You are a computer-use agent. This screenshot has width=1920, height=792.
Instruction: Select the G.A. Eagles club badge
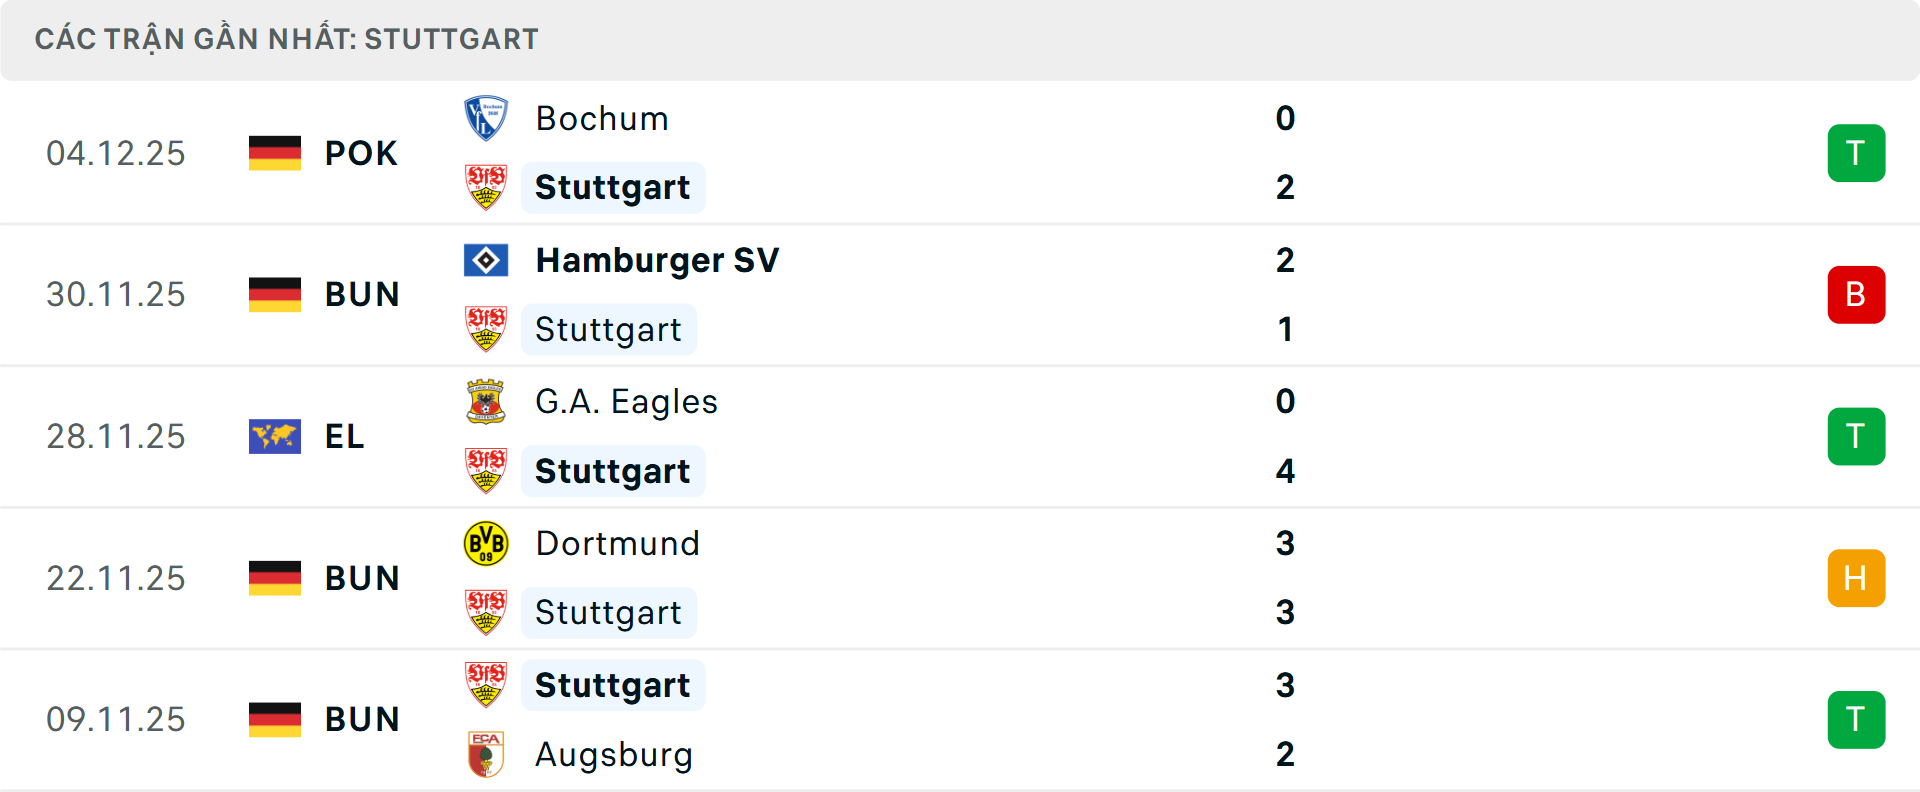pyautogui.click(x=487, y=402)
